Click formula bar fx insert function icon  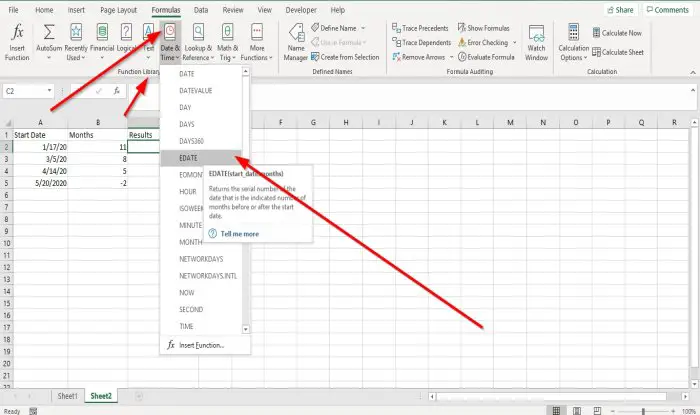click(x=117, y=91)
